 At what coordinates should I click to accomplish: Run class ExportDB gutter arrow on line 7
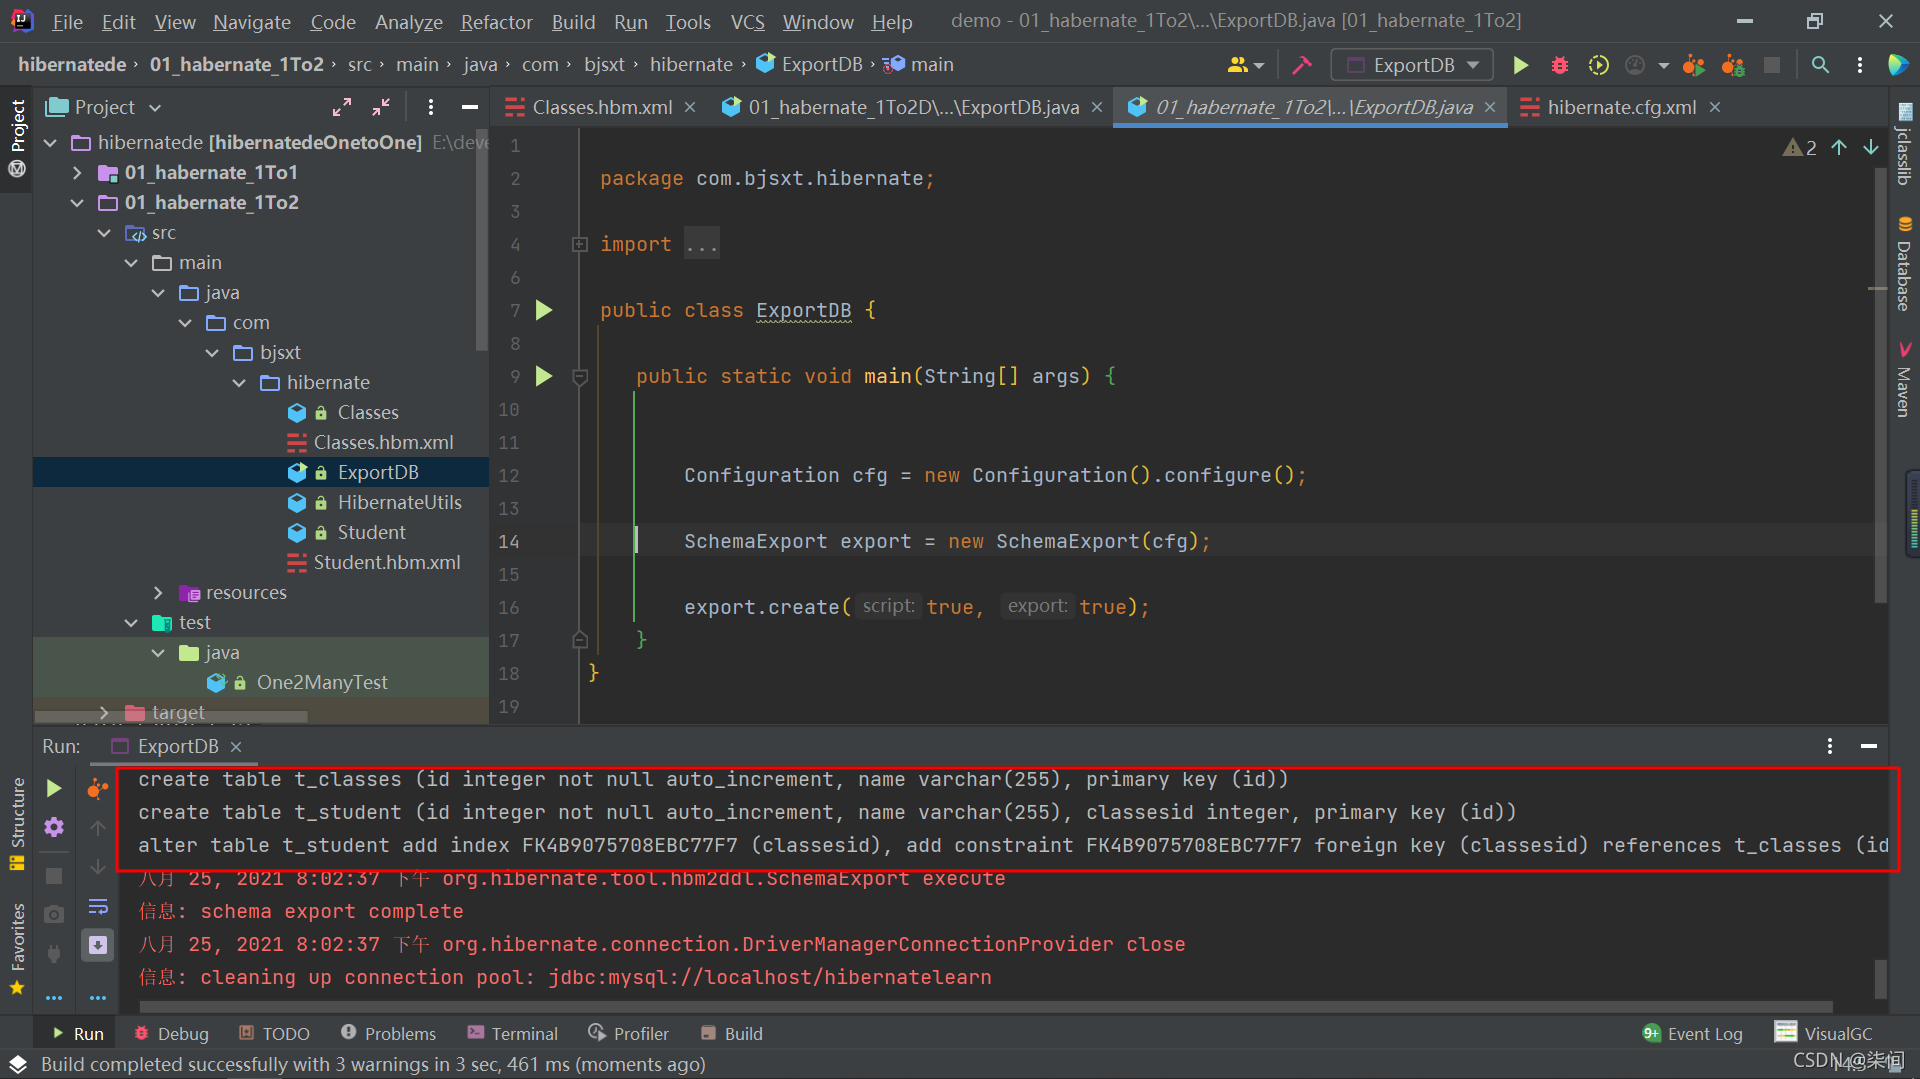point(544,310)
